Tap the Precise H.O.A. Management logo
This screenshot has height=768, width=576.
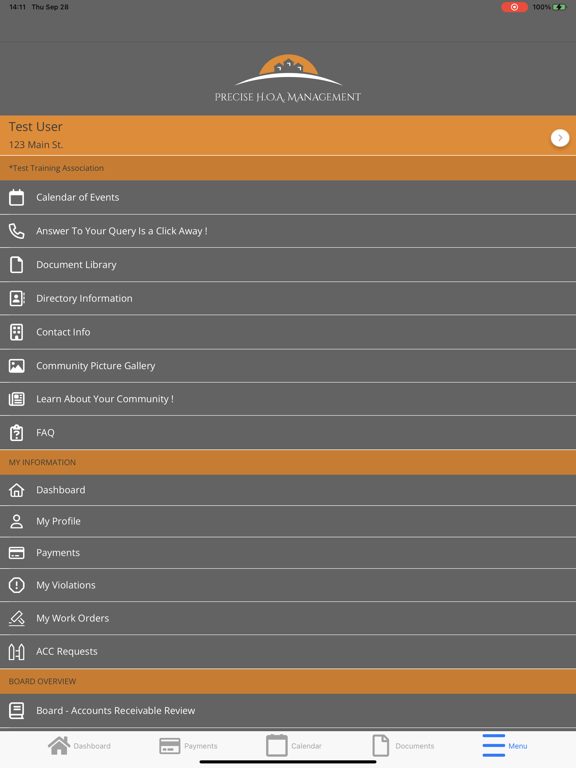tap(288, 78)
